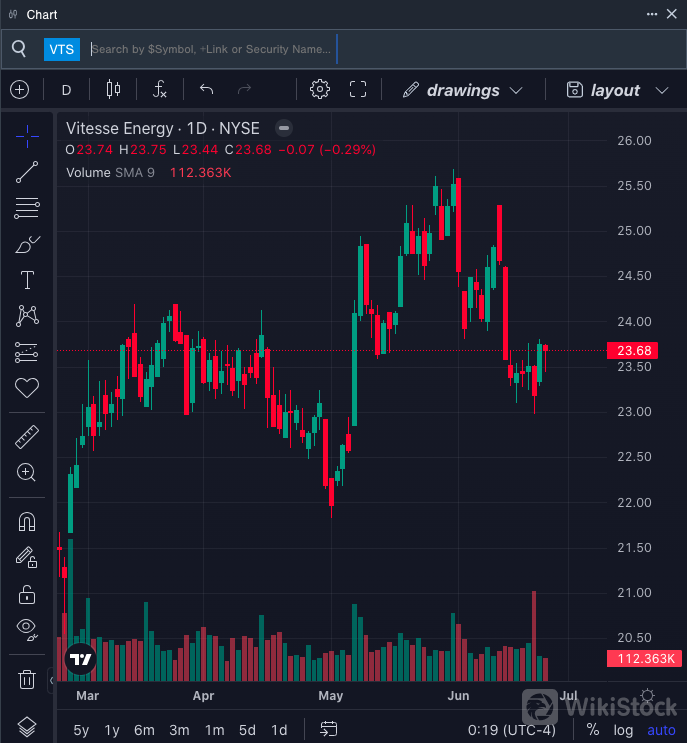The height and width of the screenshot is (743, 687).
Task: Click the trash remove drawings icon
Action: tap(27, 680)
